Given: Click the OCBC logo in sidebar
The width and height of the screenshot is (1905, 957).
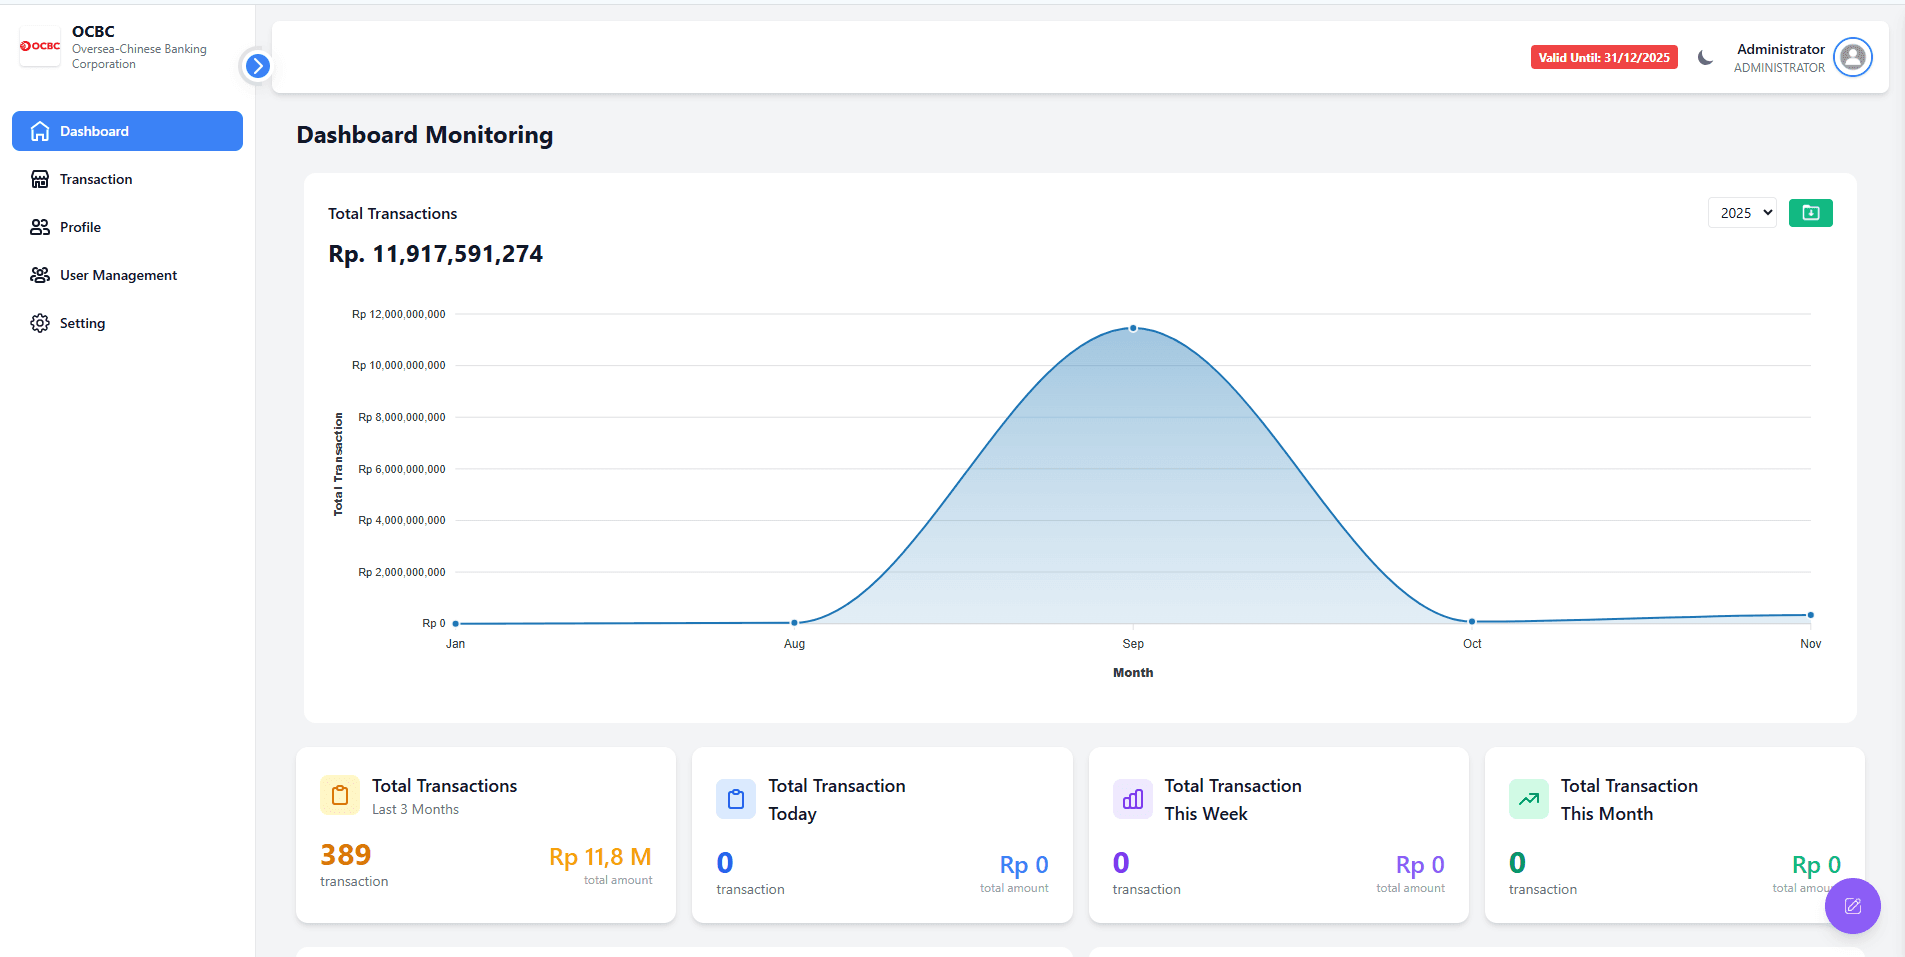Looking at the screenshot, I should 40,46.
